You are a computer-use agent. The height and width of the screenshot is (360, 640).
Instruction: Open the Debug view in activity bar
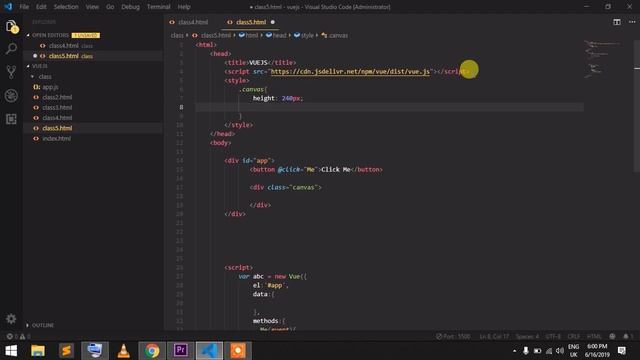11,96
